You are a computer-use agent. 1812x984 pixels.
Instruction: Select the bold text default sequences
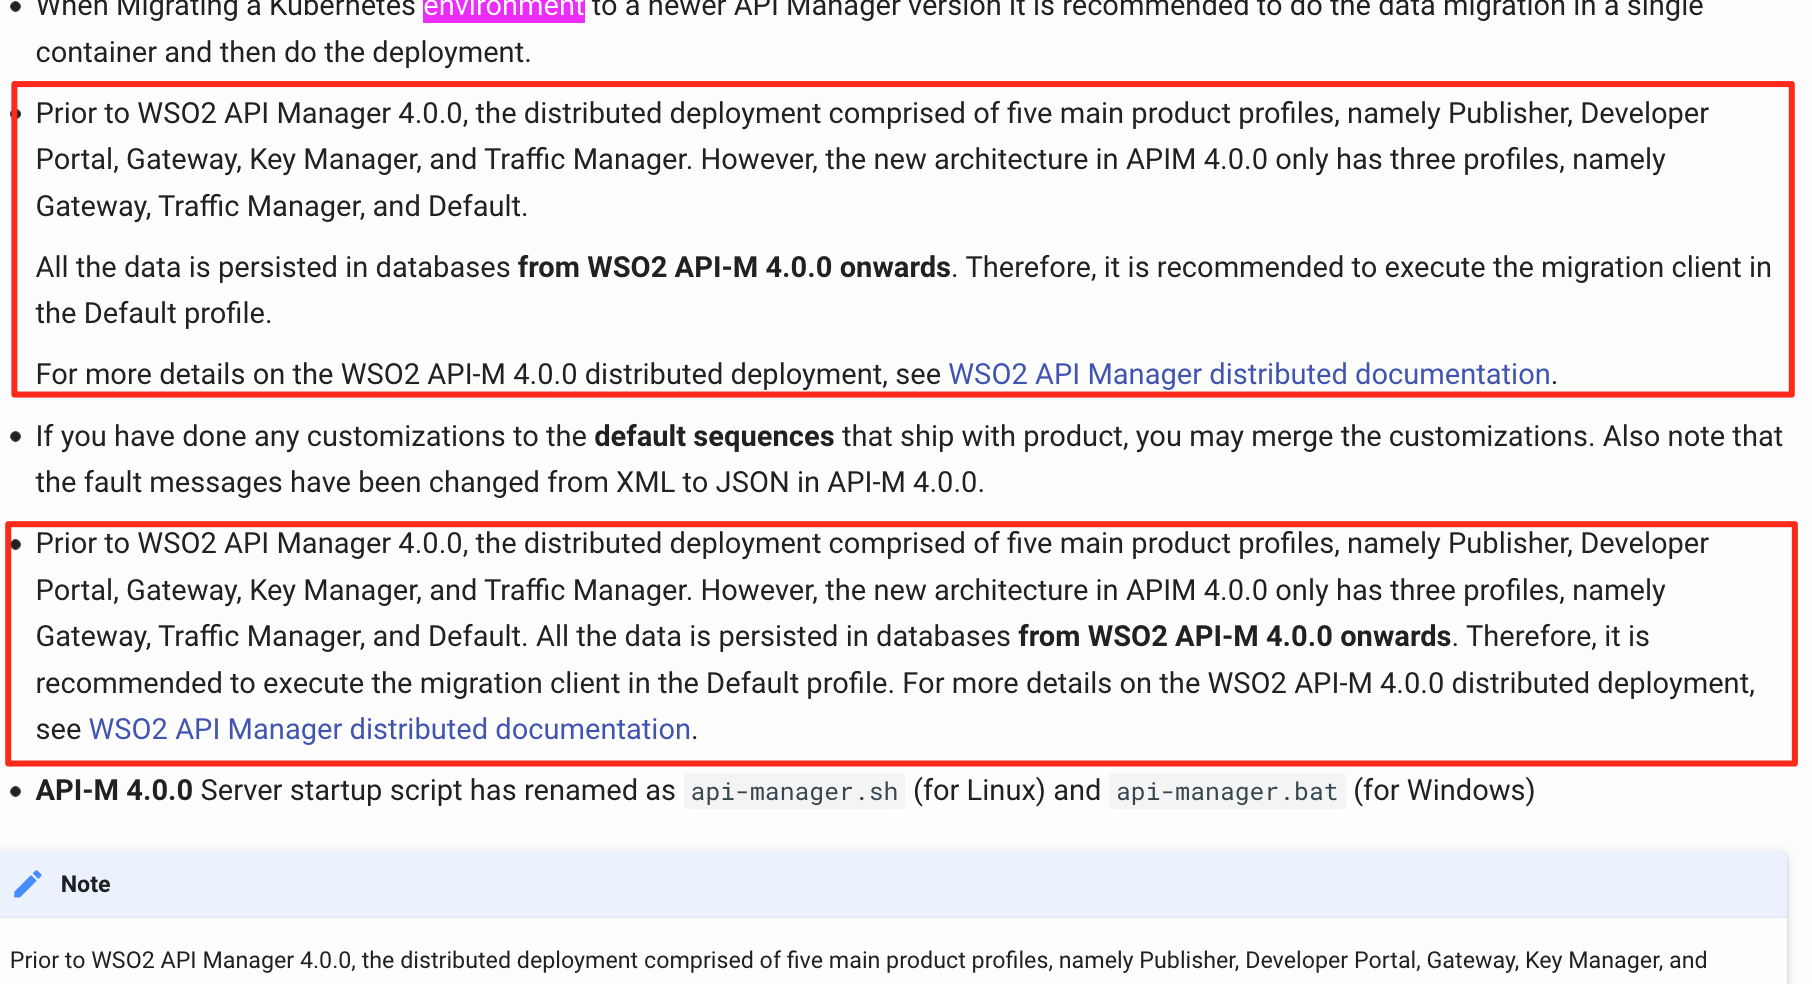point(714,436)
